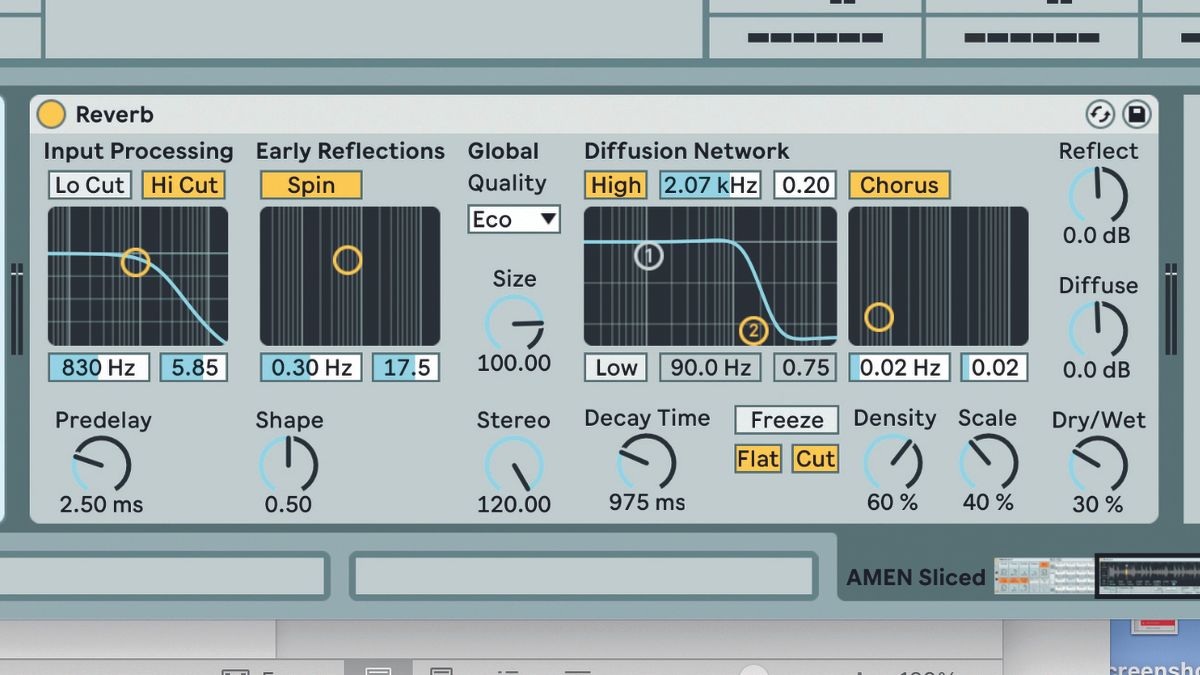The height and width of the screenshot is (675, 1200).
Task: Click the 830 Hz frequency field
Action: pos(98,368)
